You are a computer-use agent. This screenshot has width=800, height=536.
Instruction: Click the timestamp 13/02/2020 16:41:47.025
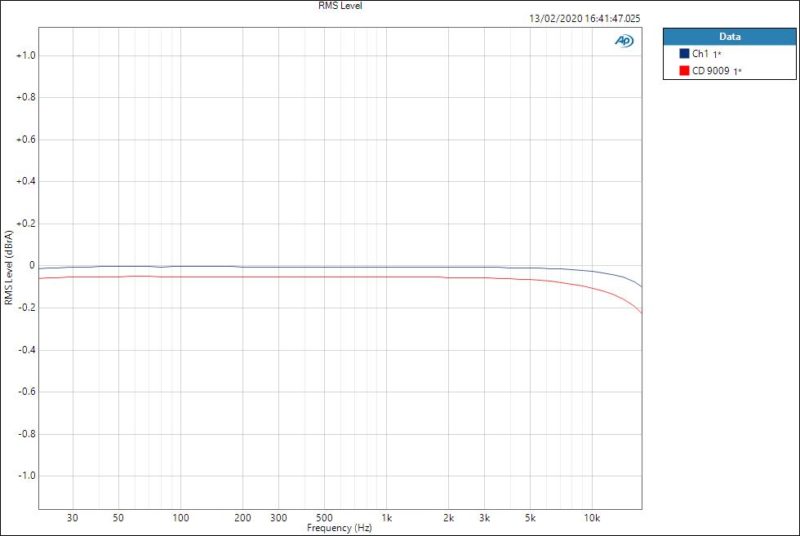585,18
